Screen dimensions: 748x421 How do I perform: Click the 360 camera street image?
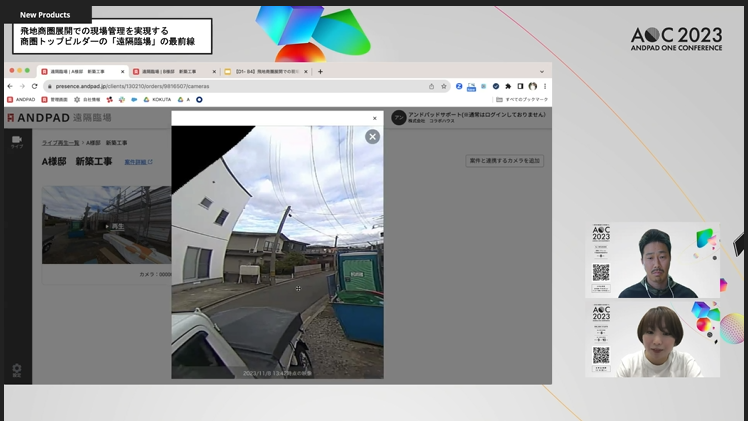pos(278,252)
